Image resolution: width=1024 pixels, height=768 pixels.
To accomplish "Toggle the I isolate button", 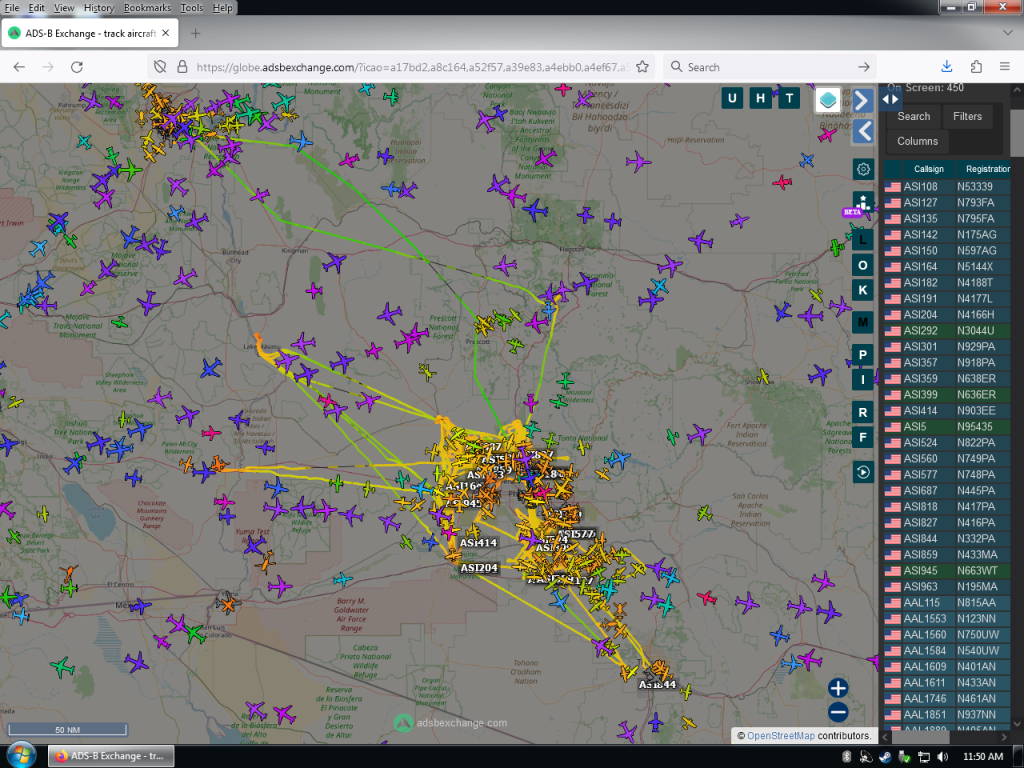I will (x=863, y=379).
